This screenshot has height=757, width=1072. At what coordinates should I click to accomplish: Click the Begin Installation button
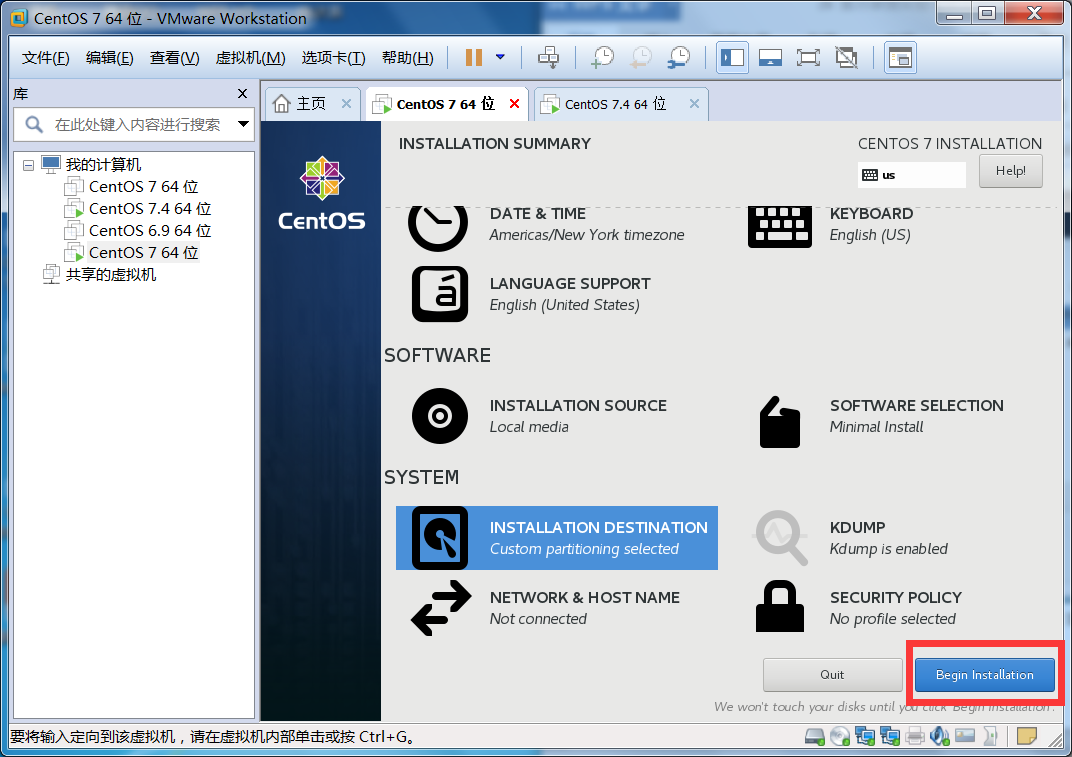click(x=984, y=675)
